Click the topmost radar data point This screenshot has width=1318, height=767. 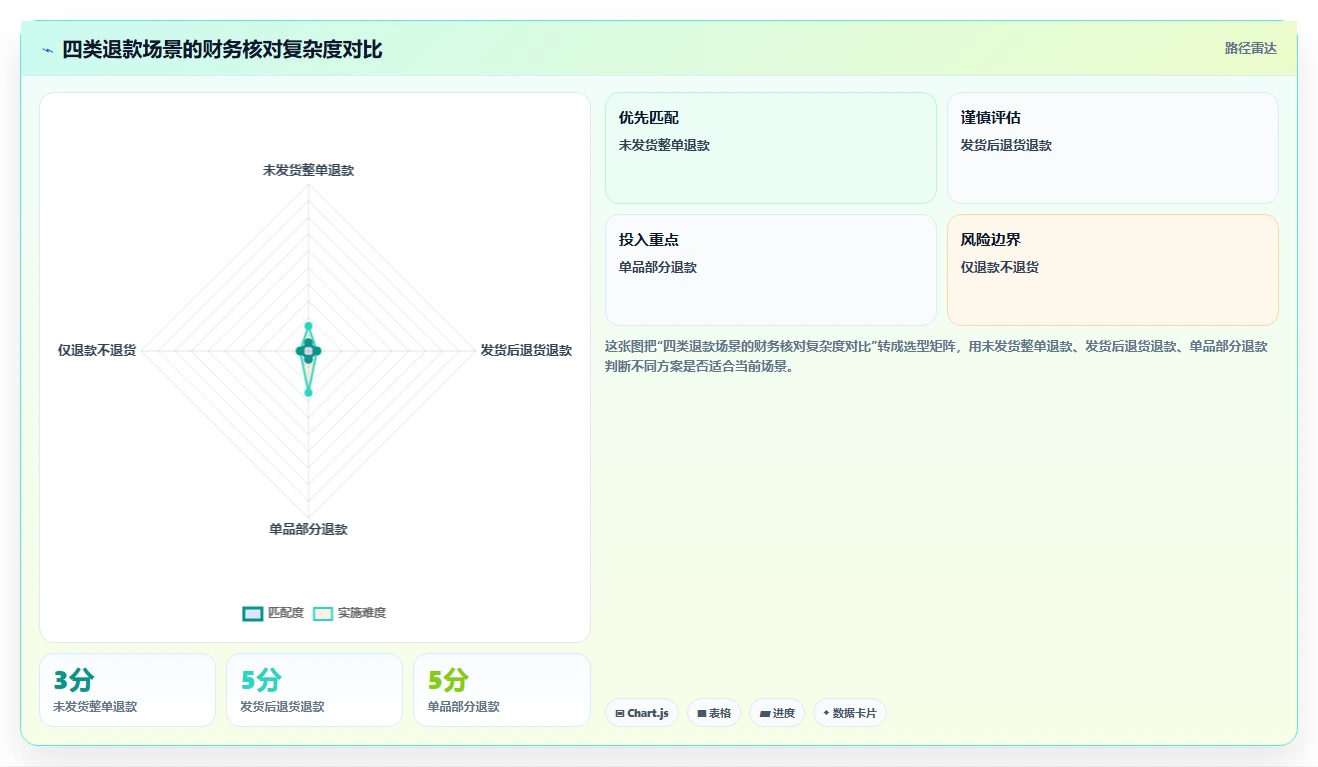(308, 326)
